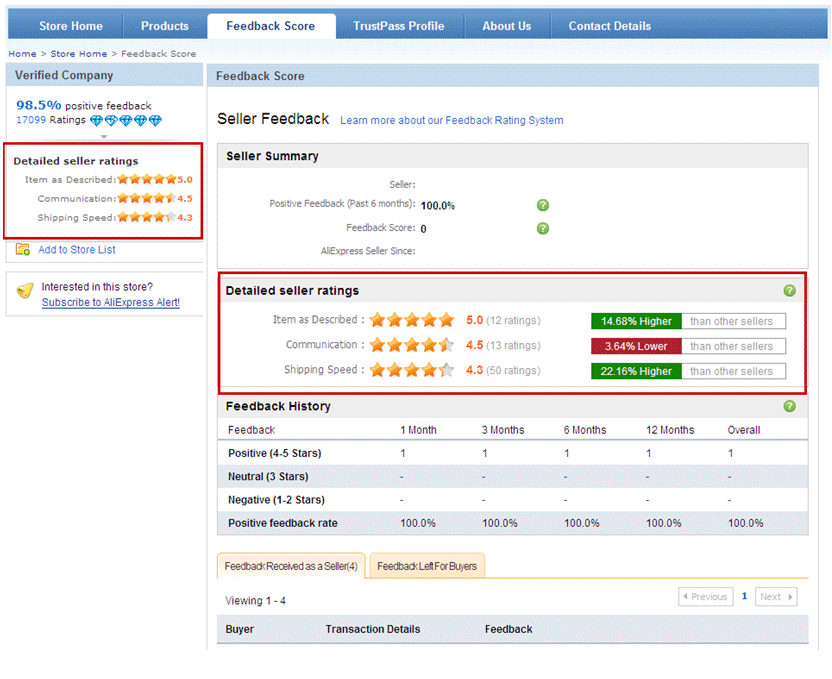Click help icon beside Positive Feedback percentage

point(543,205)
